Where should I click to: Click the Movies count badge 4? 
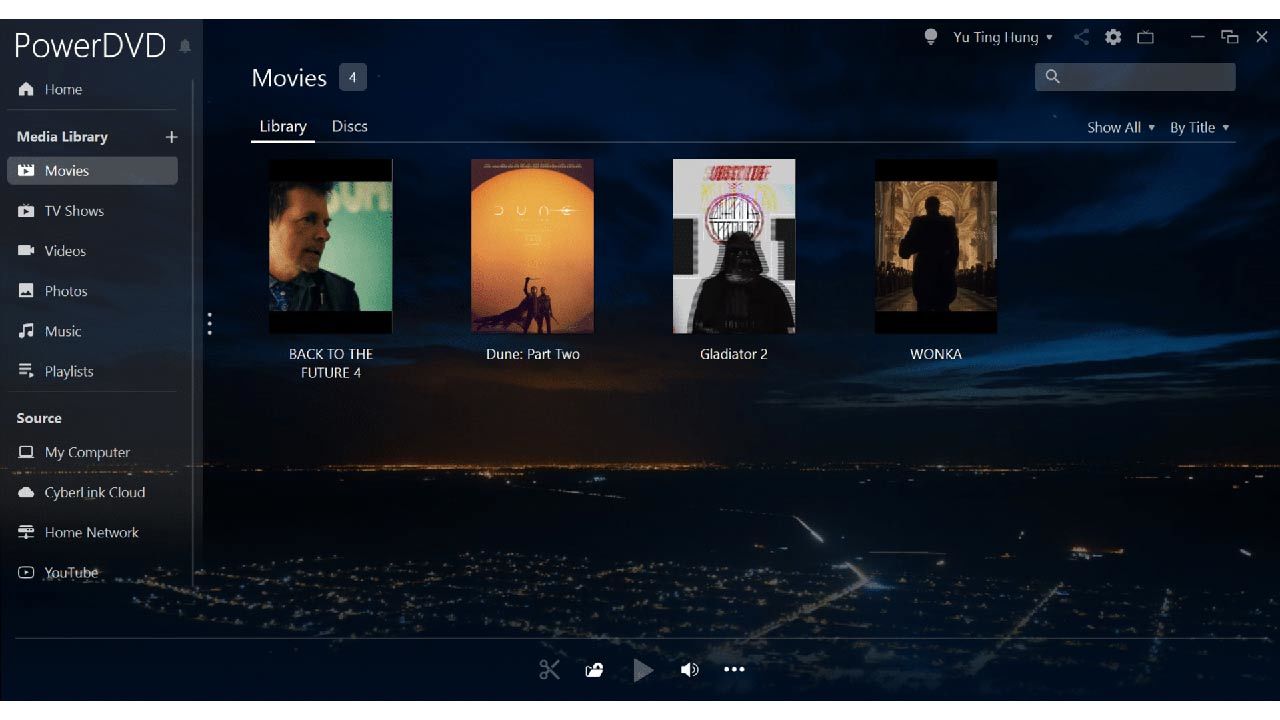(352, 77)
